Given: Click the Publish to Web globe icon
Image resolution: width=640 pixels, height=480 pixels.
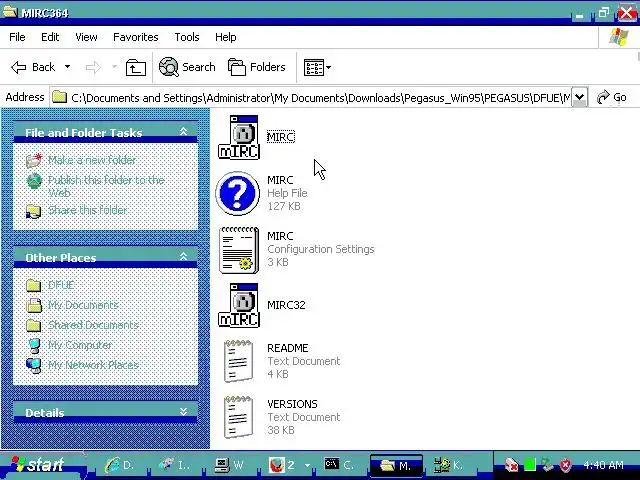Looking at the screenshot, I should pos(34,181).
